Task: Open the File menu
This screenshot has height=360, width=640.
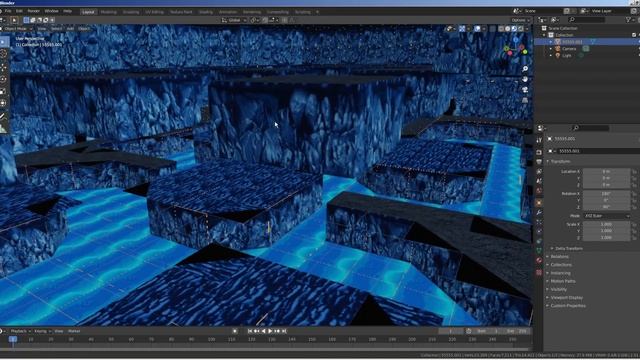Action: (8, 11)
